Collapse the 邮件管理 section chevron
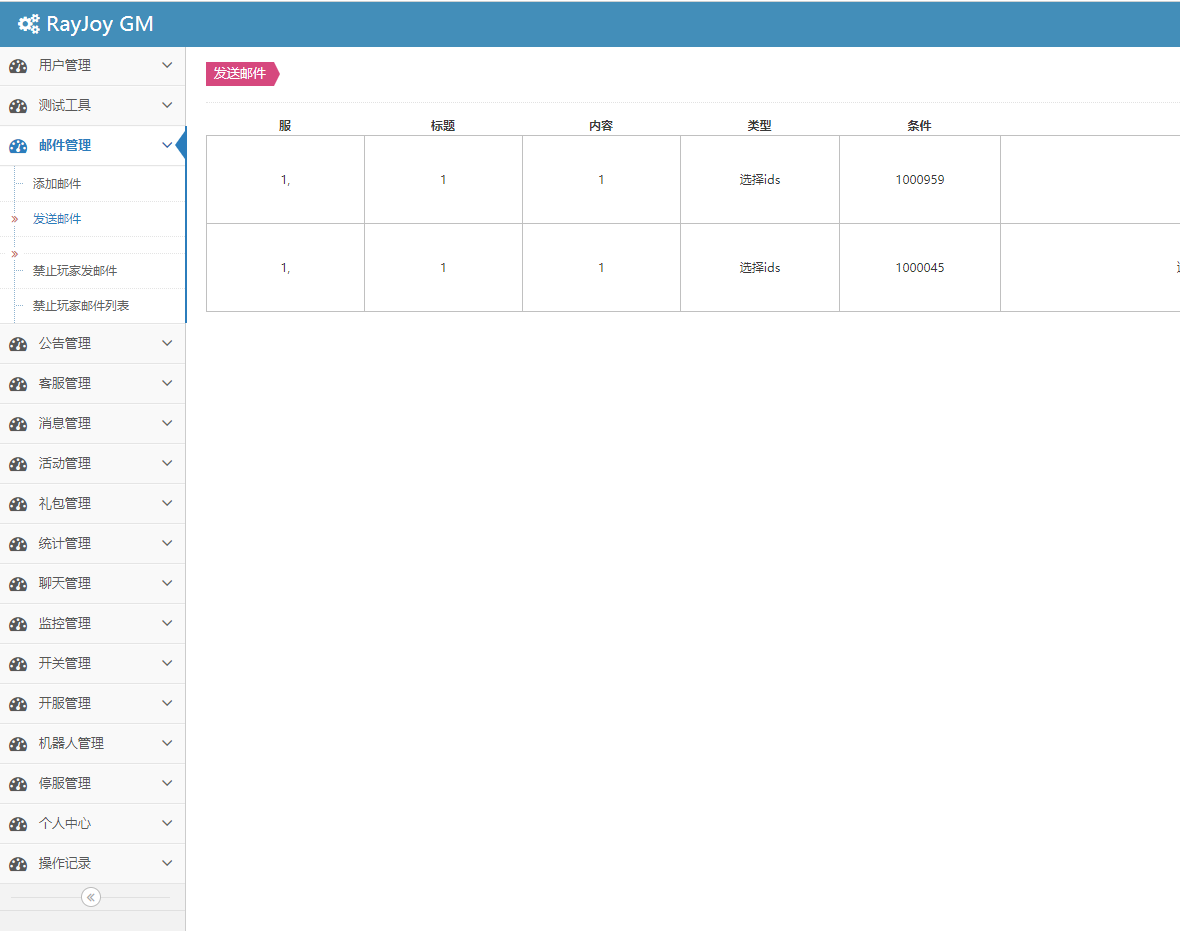 click(167, 145)
